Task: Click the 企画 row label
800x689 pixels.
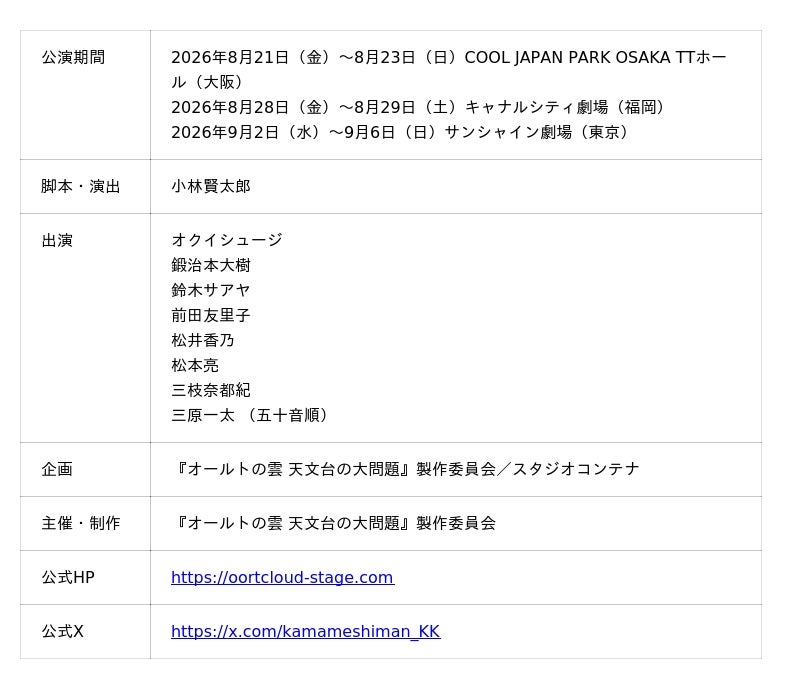Action: (x=57, y=469)
